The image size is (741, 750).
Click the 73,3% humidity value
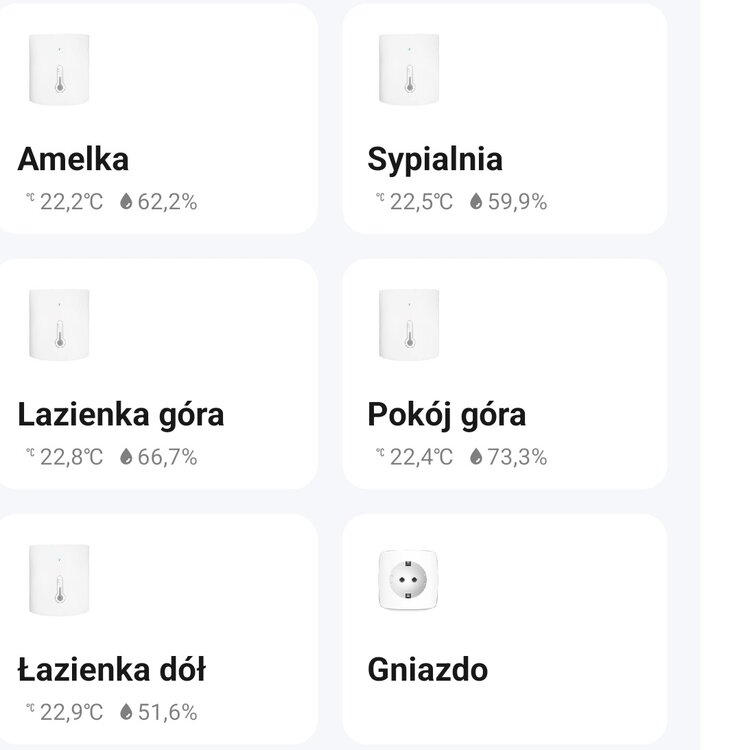click(x=517, y=457)
